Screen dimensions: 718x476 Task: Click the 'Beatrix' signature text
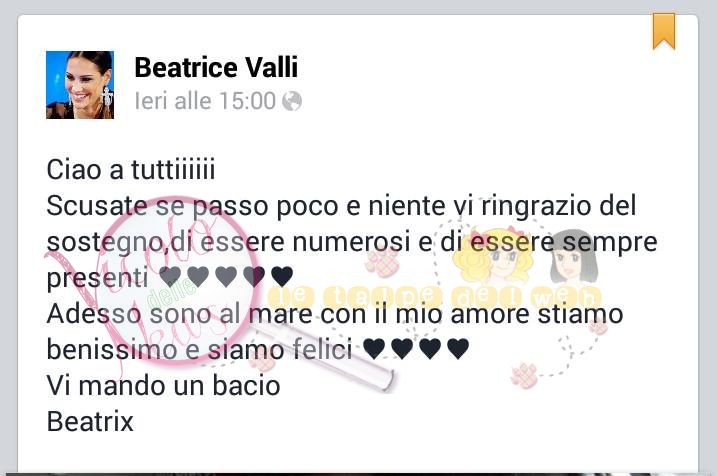[90, 422]
